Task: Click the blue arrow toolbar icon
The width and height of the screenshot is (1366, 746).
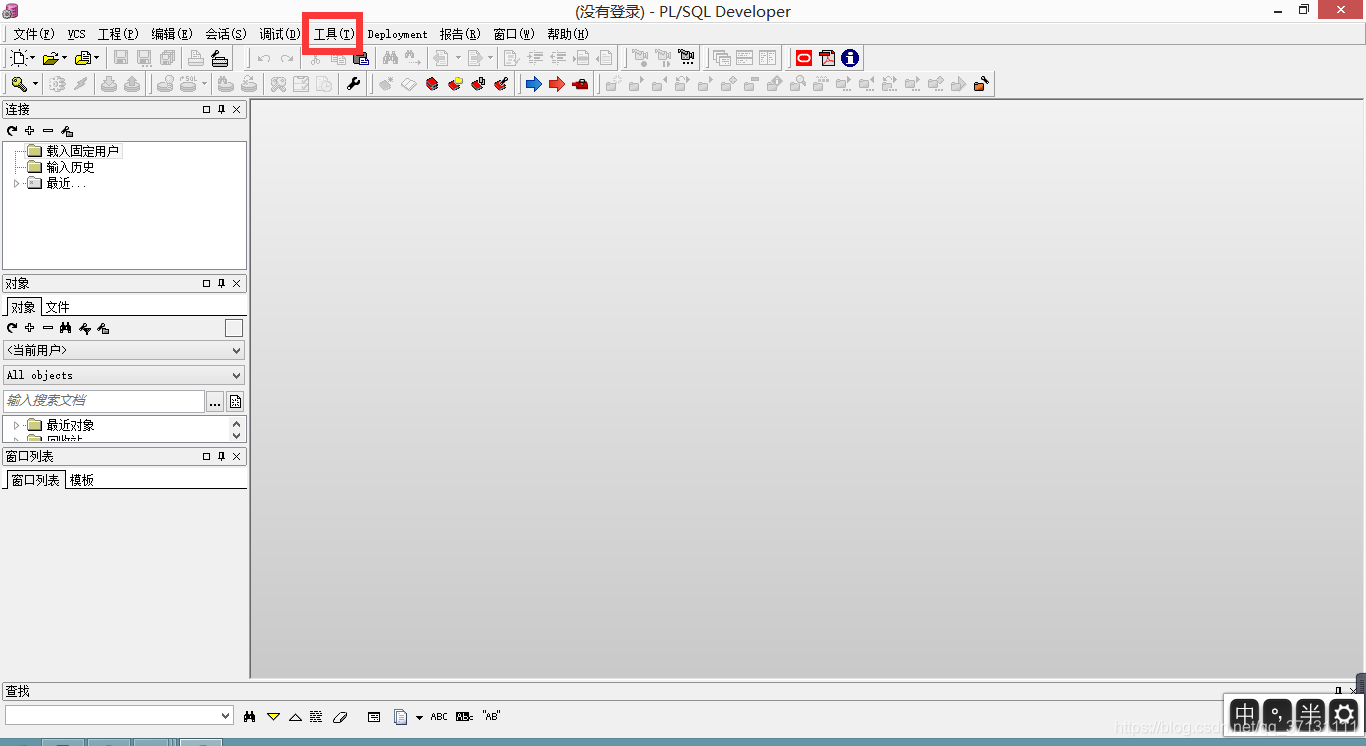Action: [x=533, y=84]
